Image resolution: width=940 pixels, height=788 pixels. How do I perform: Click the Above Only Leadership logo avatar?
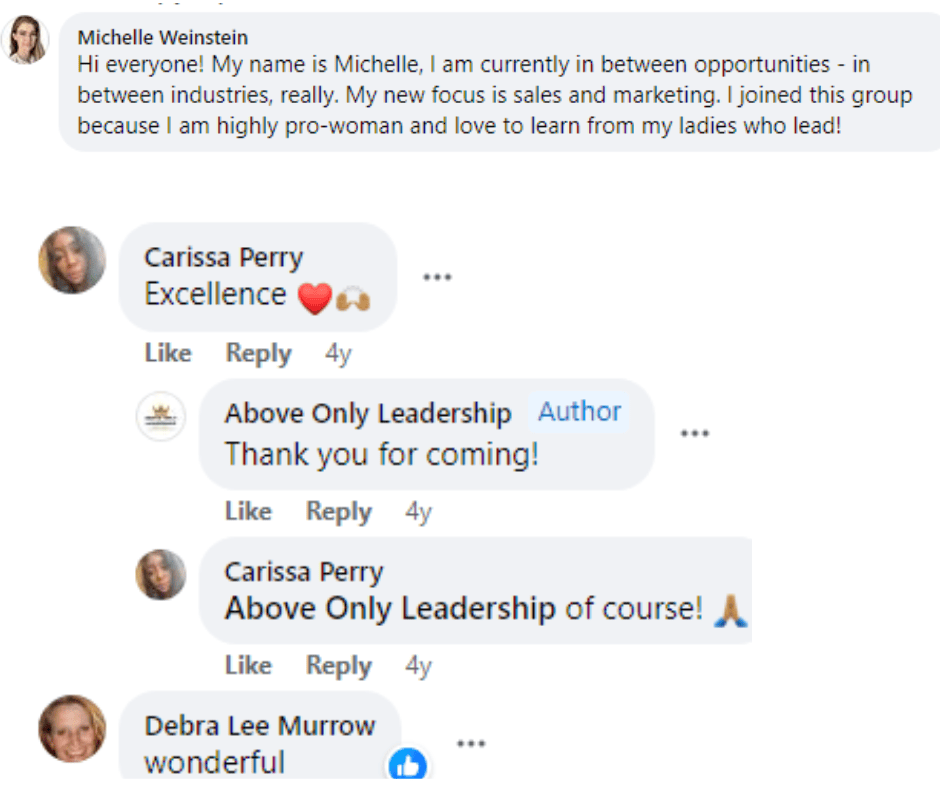coord(160,416)
